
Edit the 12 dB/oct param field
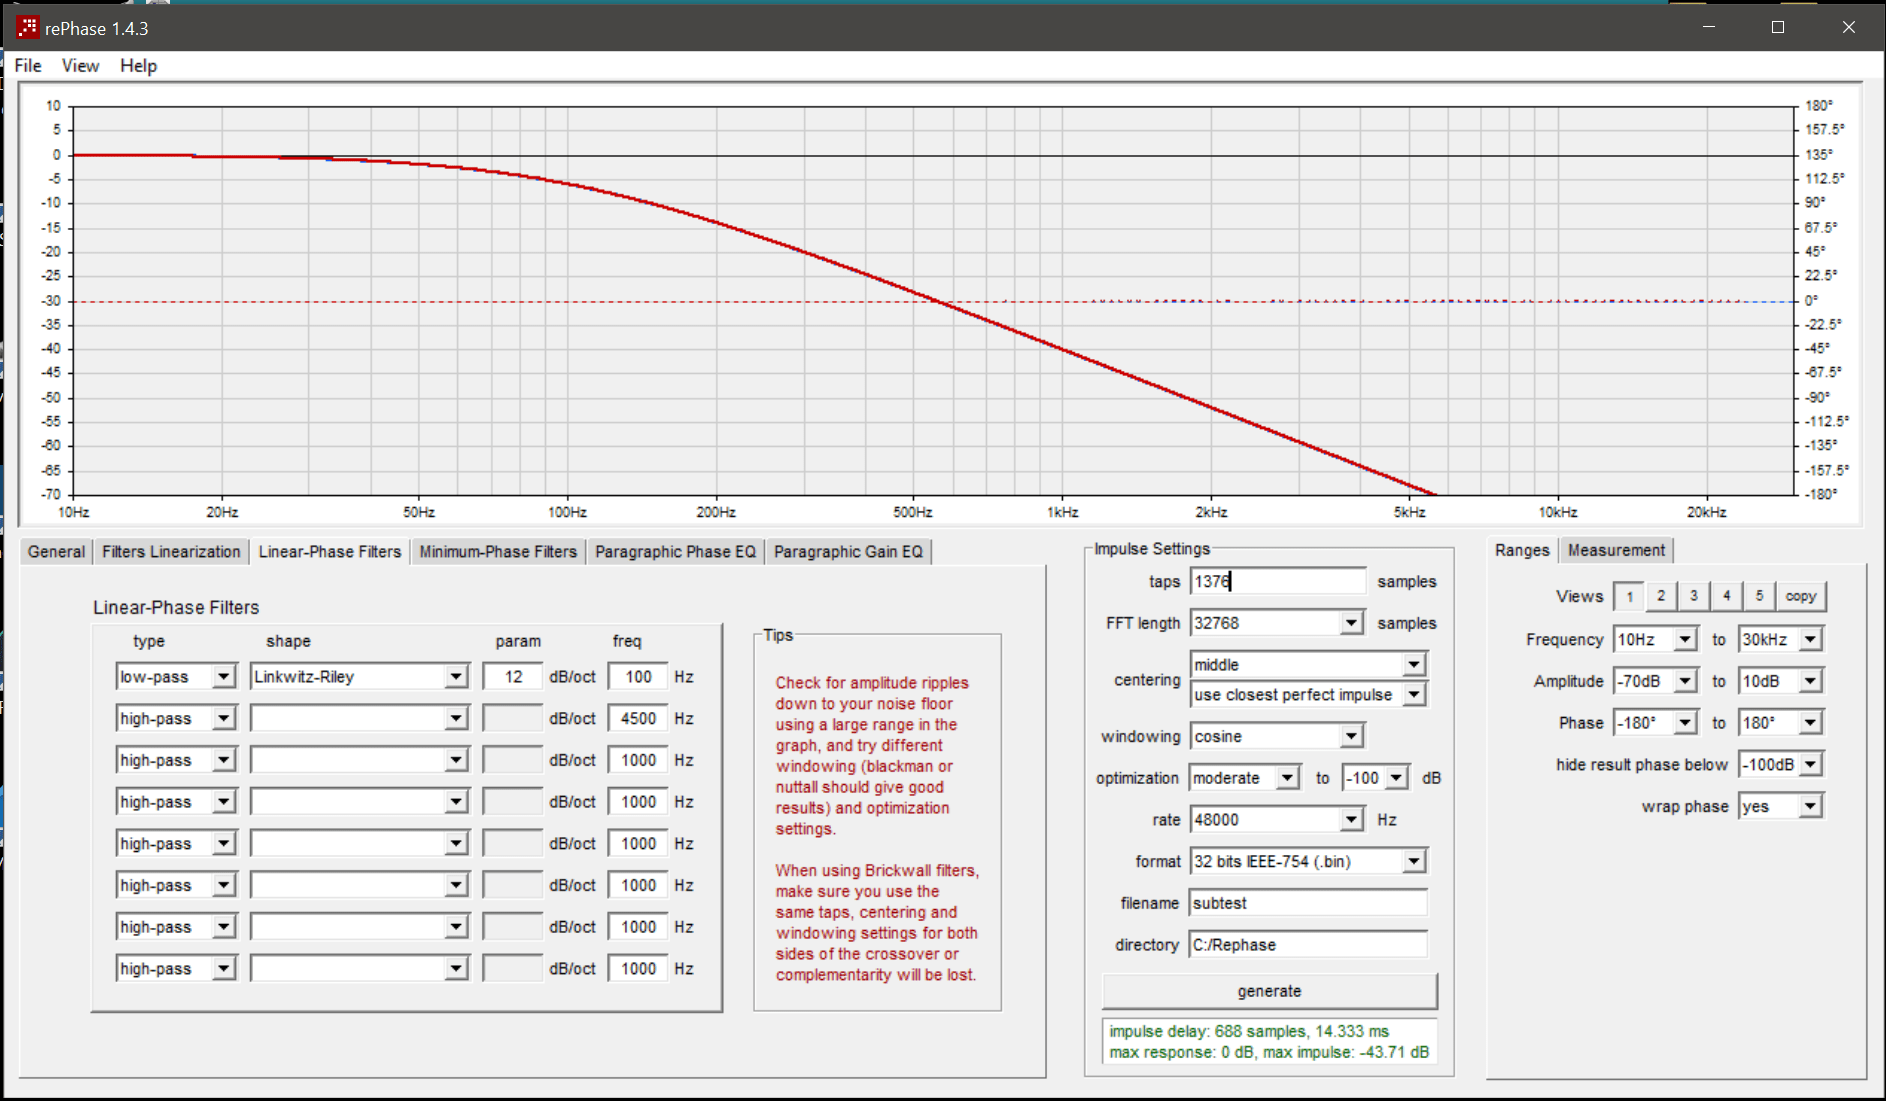coord(513,677)
